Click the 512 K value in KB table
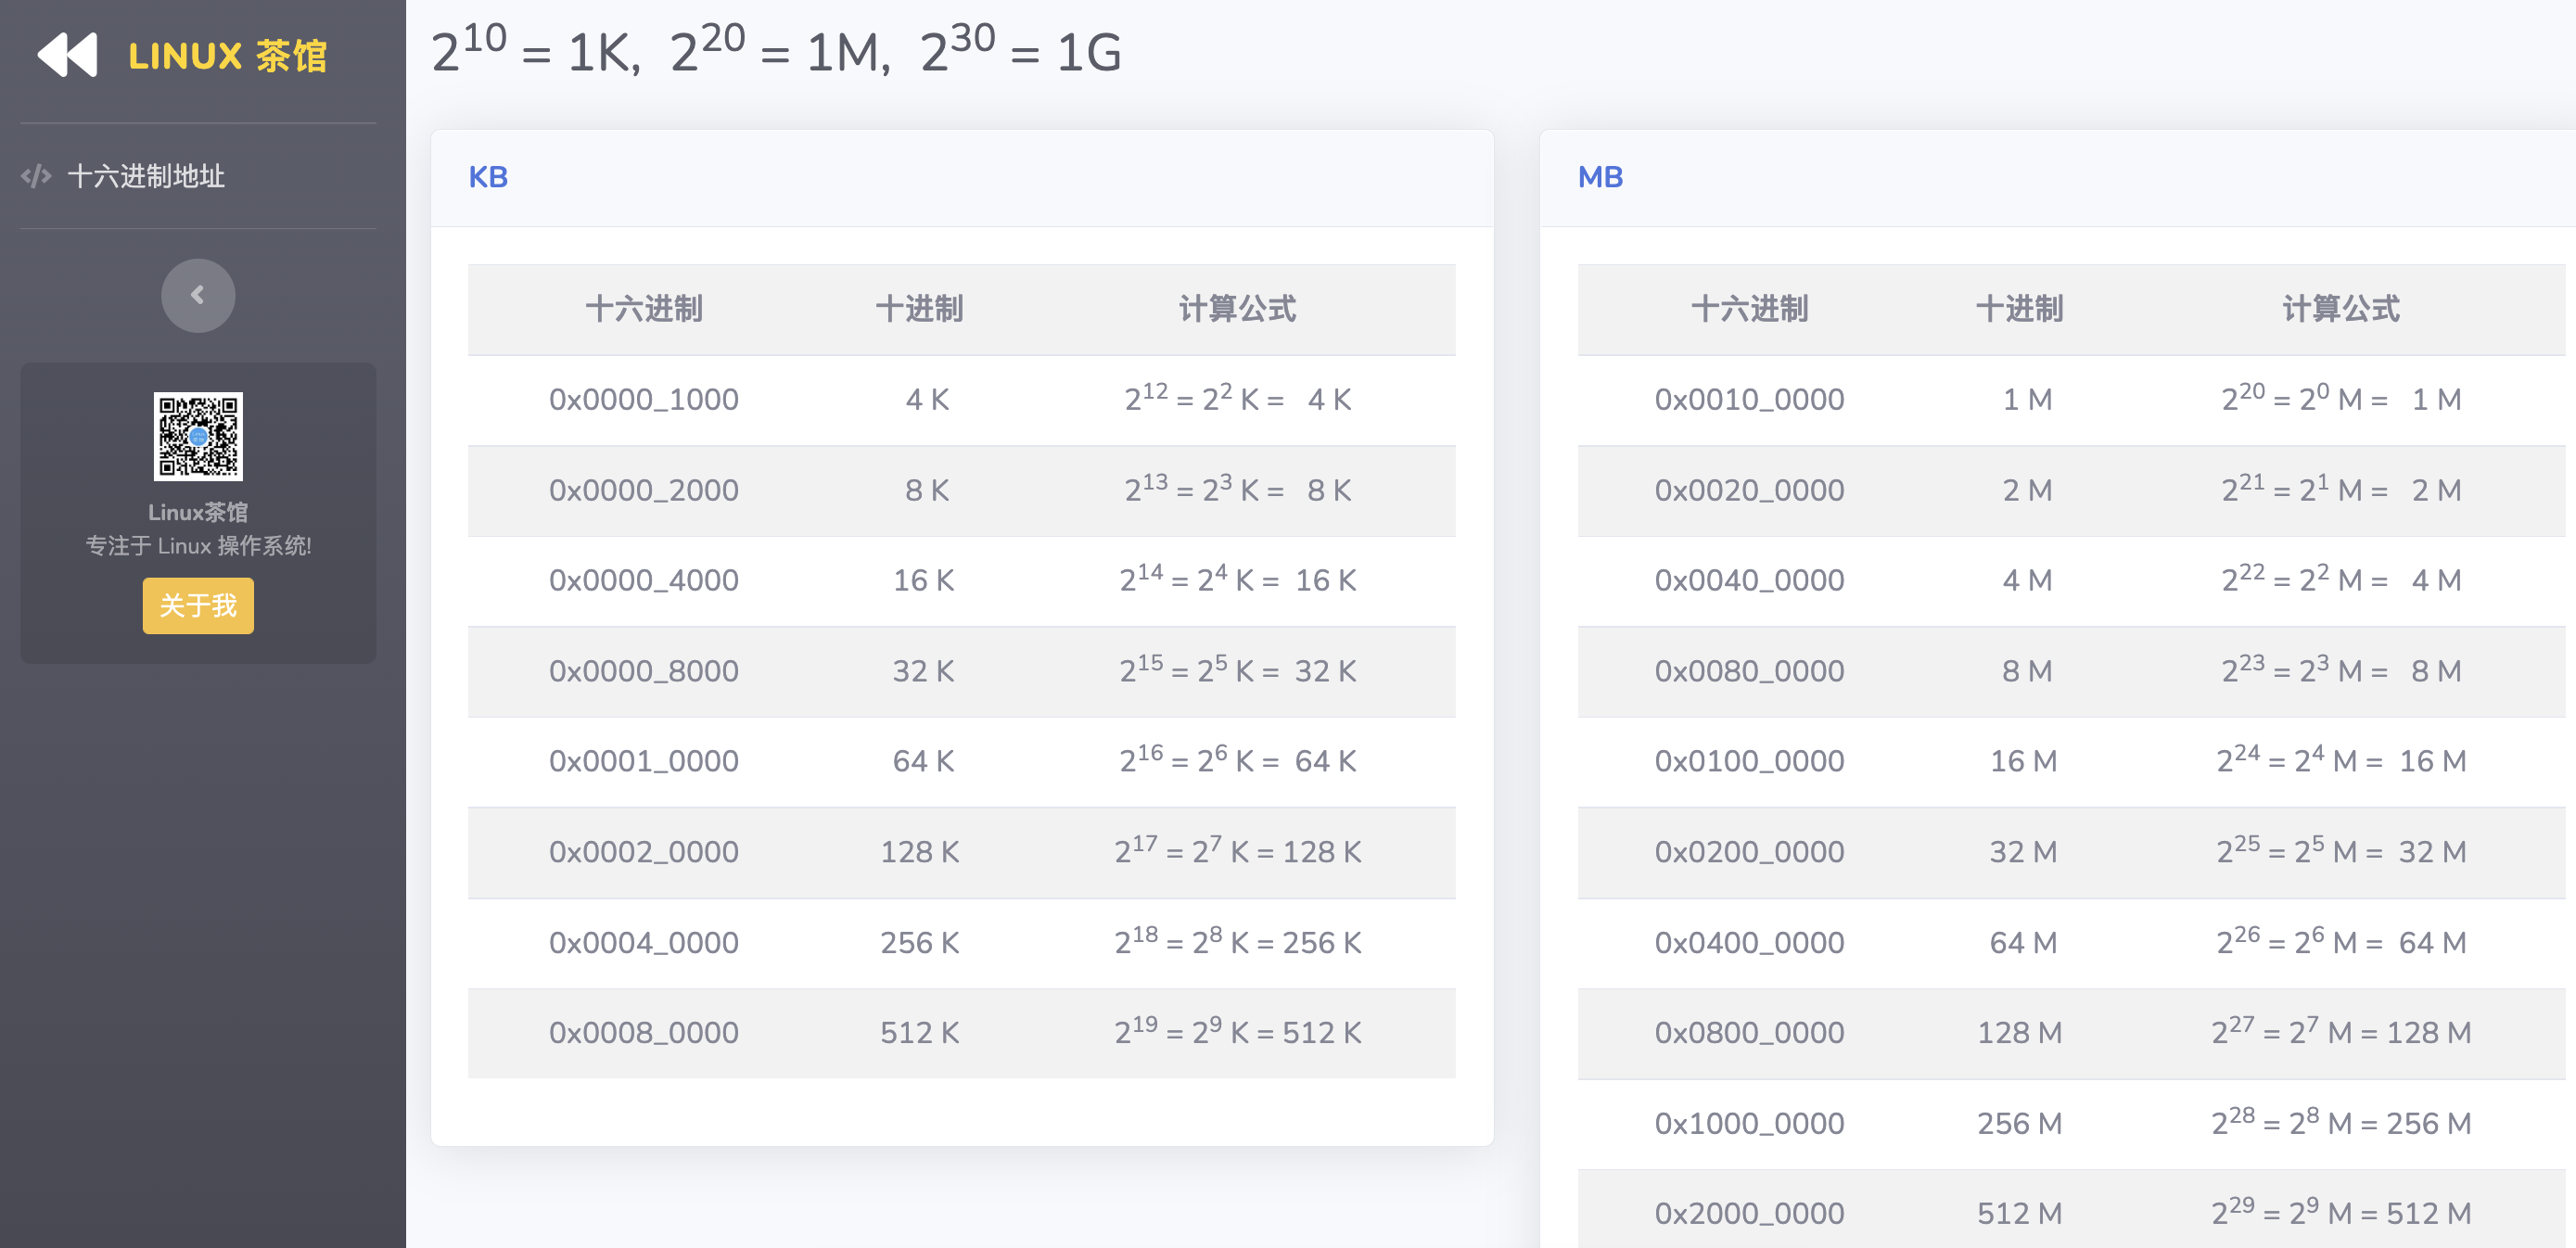The height and width of the screenshot is (1248, 2576). 919,1032
